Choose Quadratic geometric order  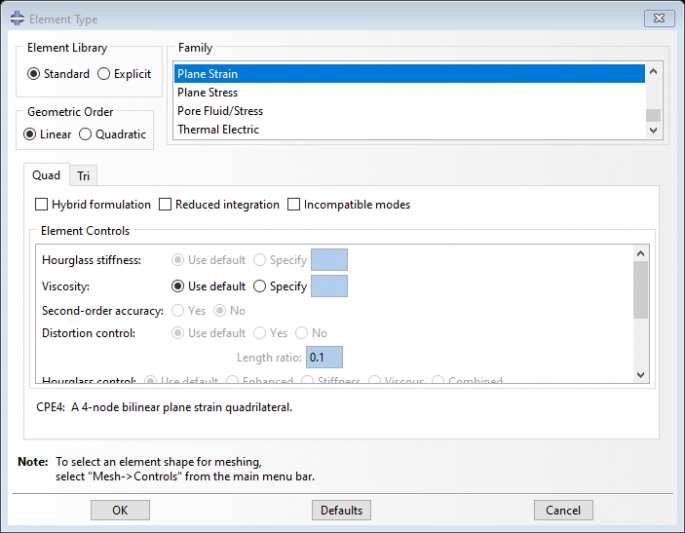[x=85, y=134]
